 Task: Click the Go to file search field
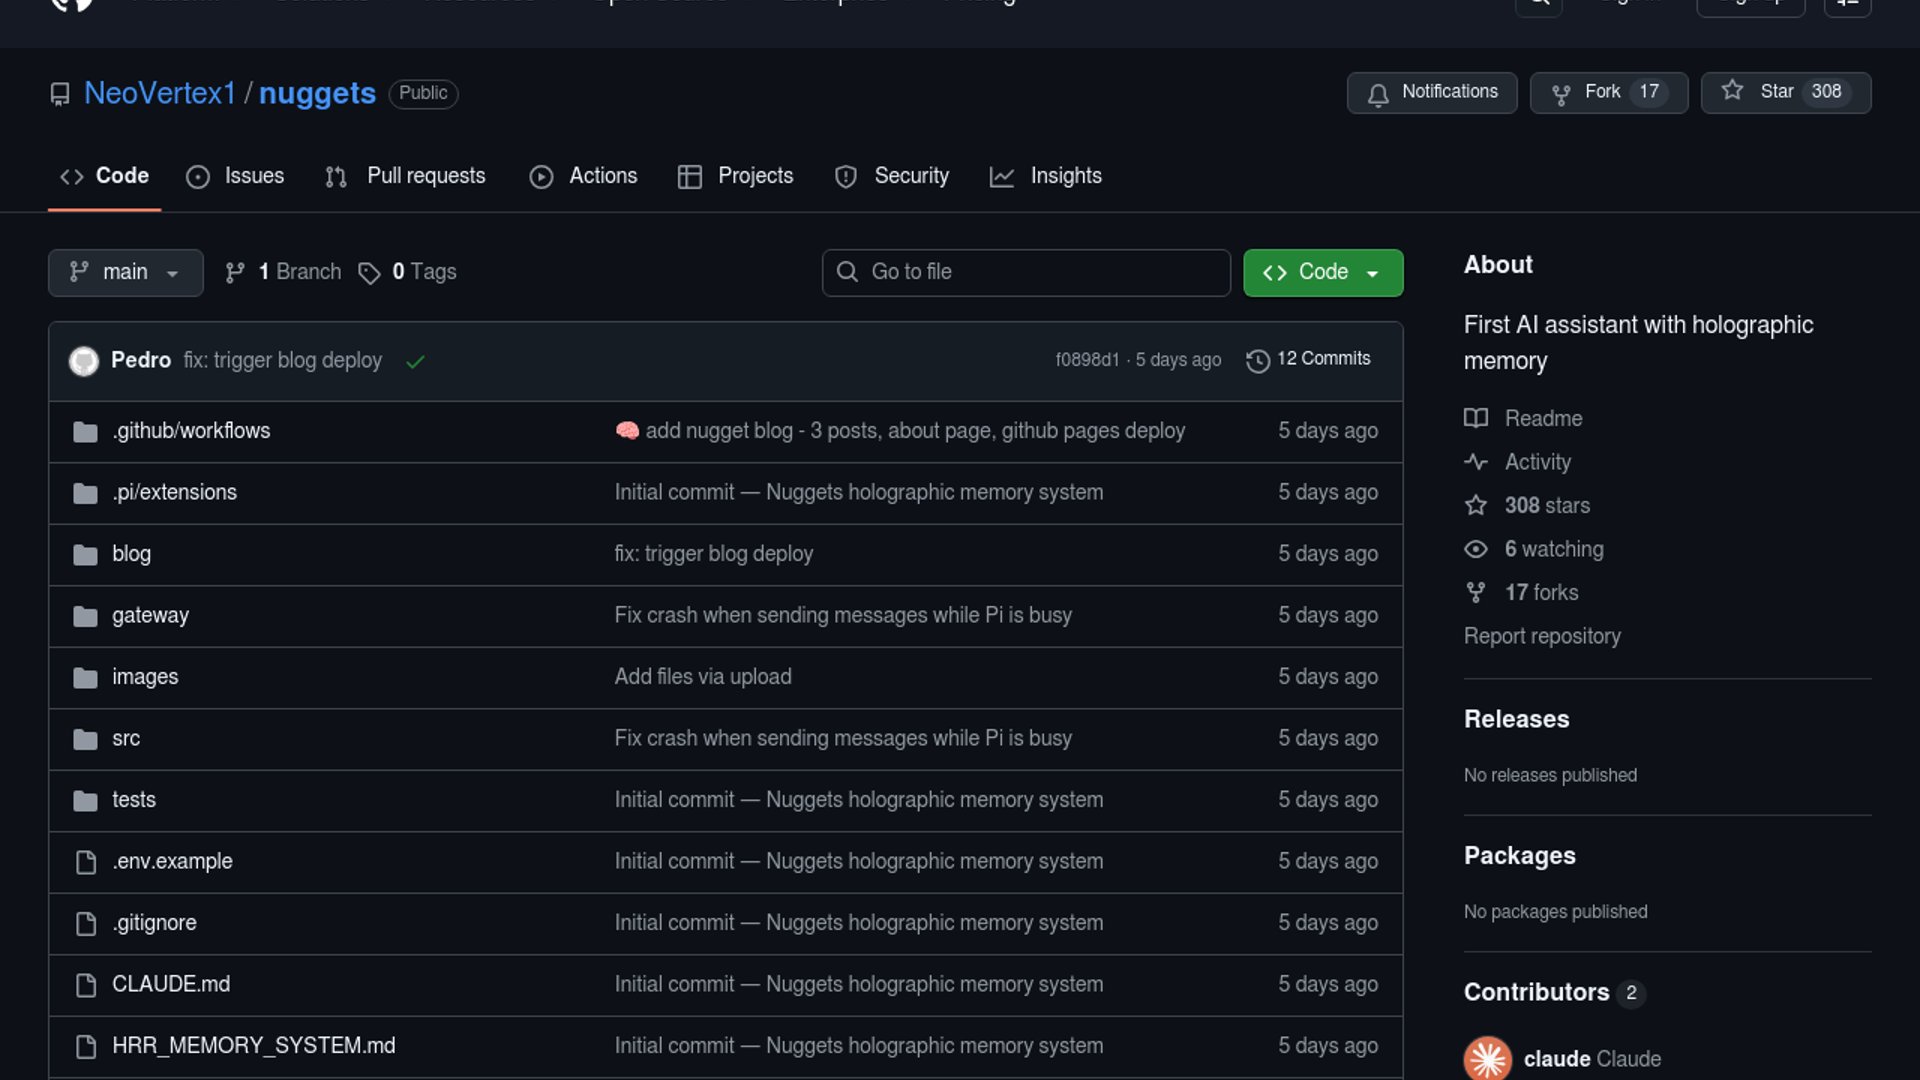point(1026,272)
